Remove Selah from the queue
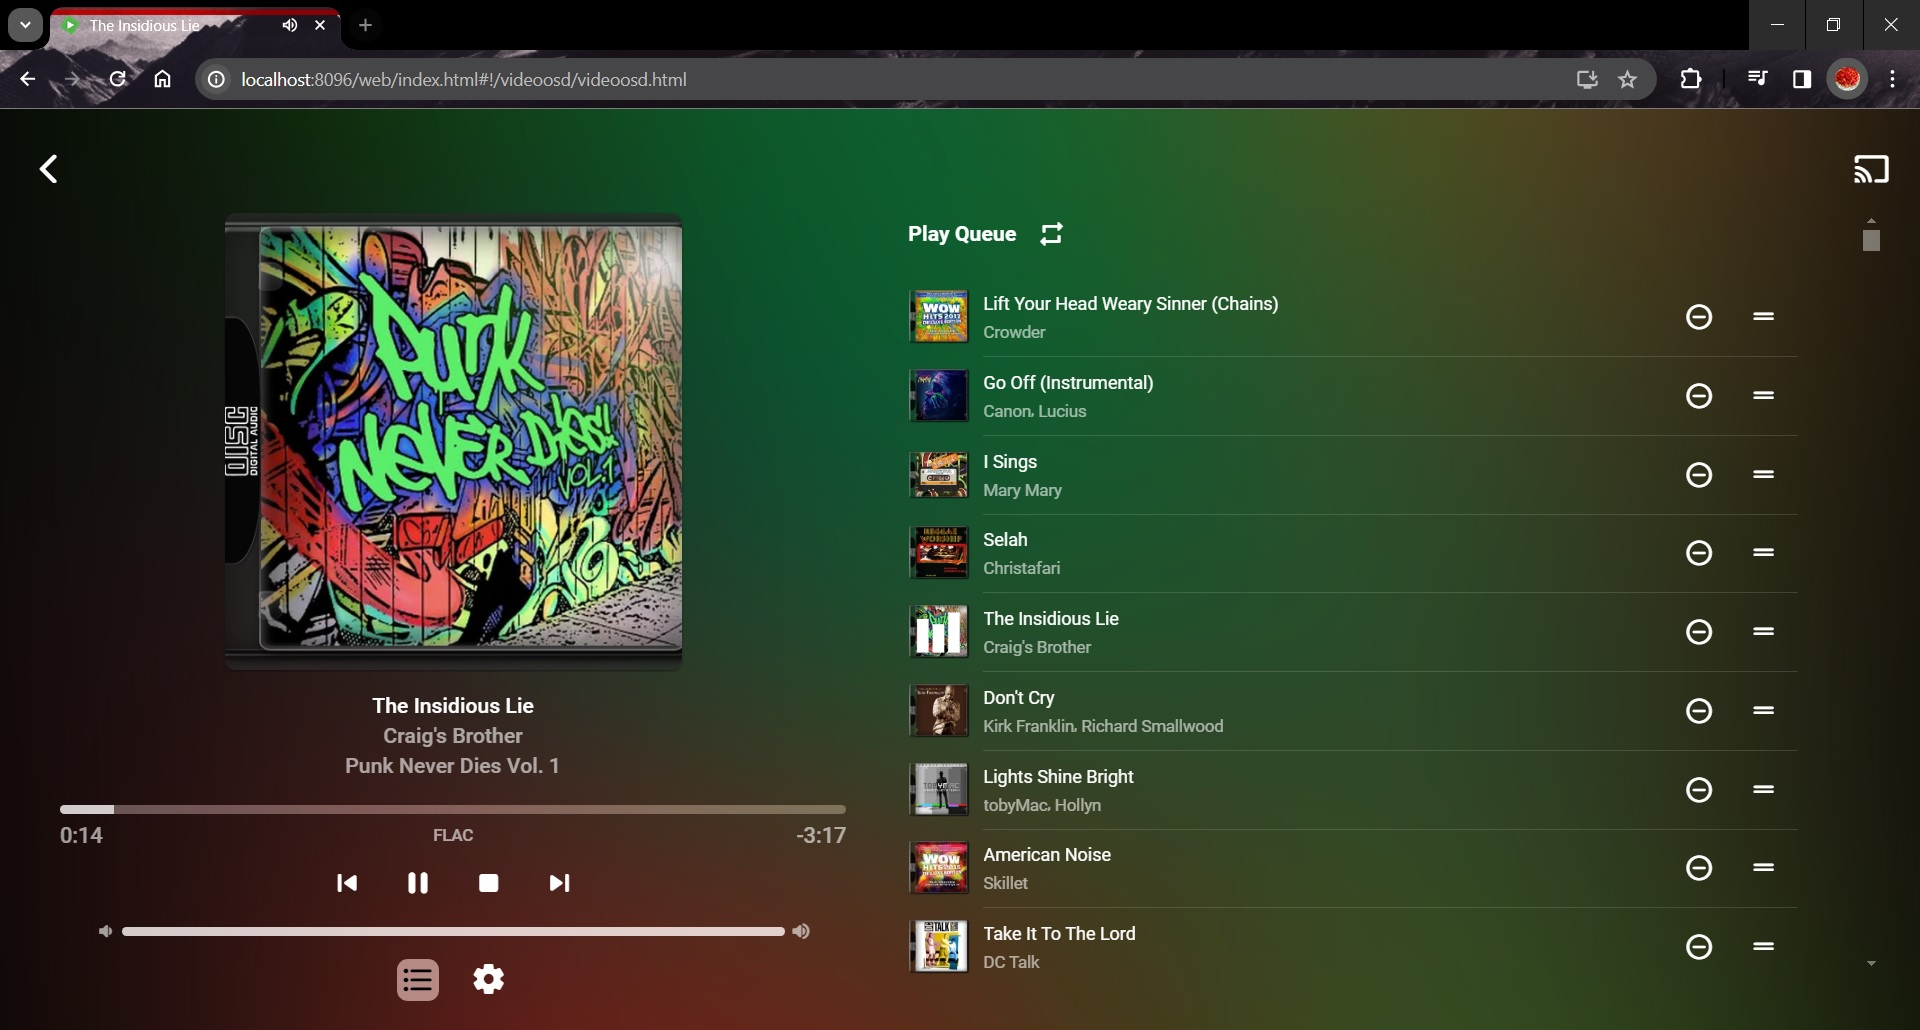The width and height of the screenshot is (1920, 1030). tap(1699, 553)
